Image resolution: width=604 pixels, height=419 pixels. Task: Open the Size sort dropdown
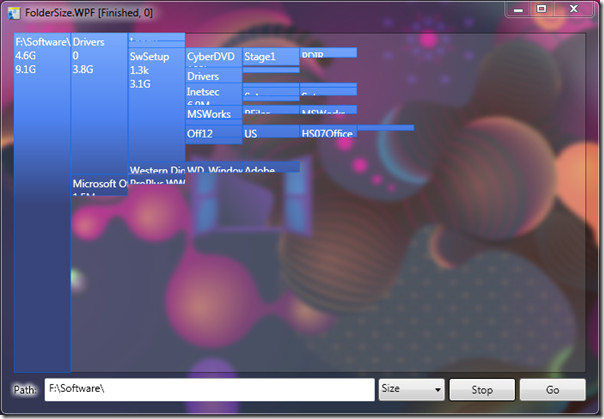(411, 389)
